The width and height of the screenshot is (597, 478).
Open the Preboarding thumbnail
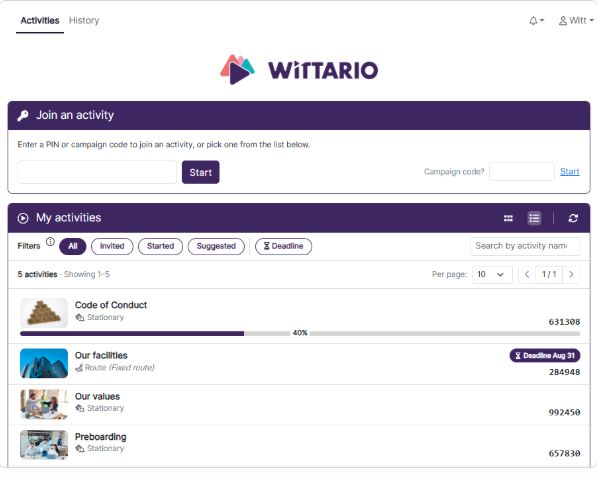point(44,445)
